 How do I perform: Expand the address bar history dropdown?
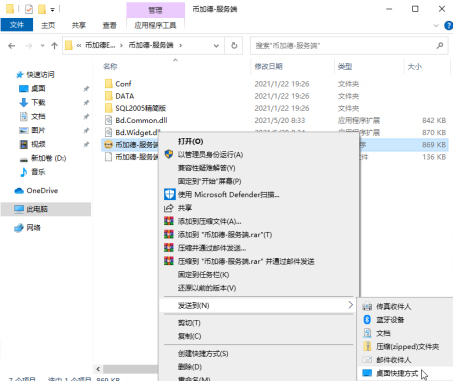pyautogui.click(x=216, y=46)
